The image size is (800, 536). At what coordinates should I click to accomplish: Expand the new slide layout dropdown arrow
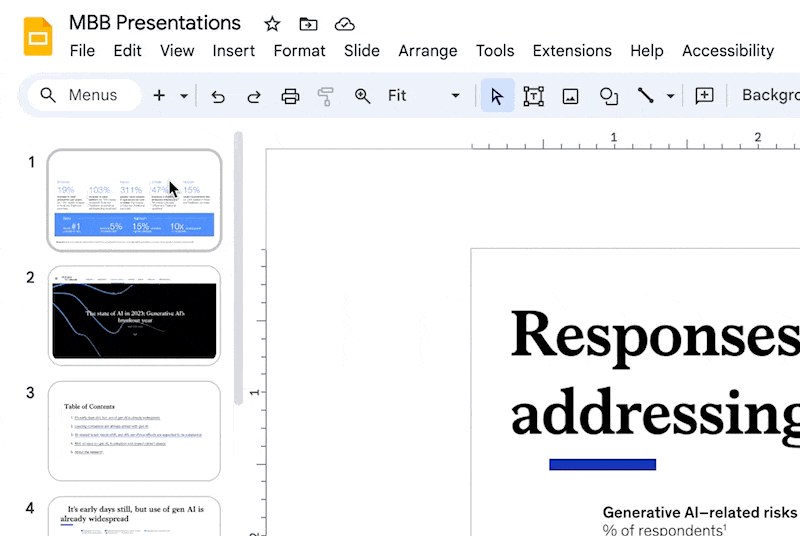[x=184, y=96]
